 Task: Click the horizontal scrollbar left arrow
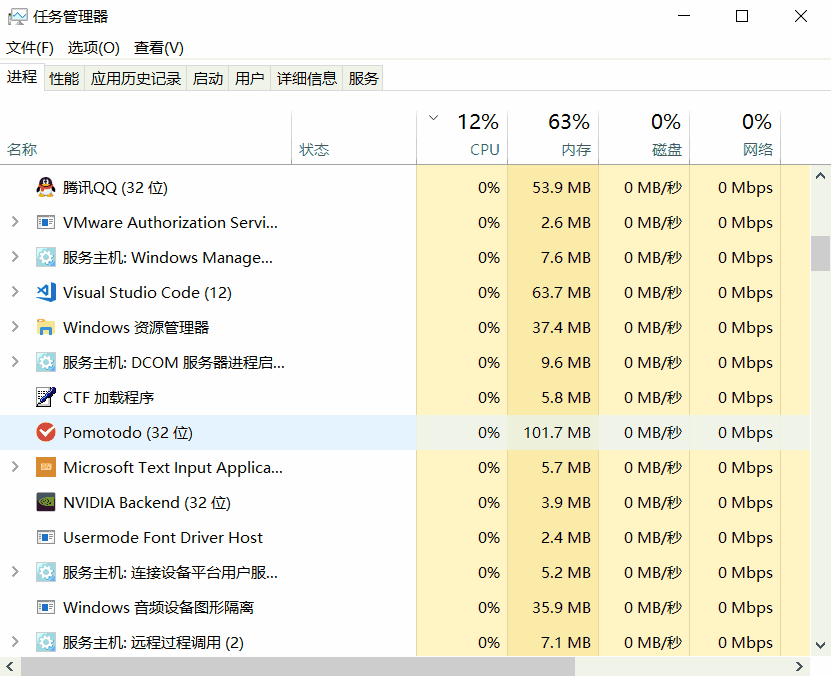click(x=10, y=666)
